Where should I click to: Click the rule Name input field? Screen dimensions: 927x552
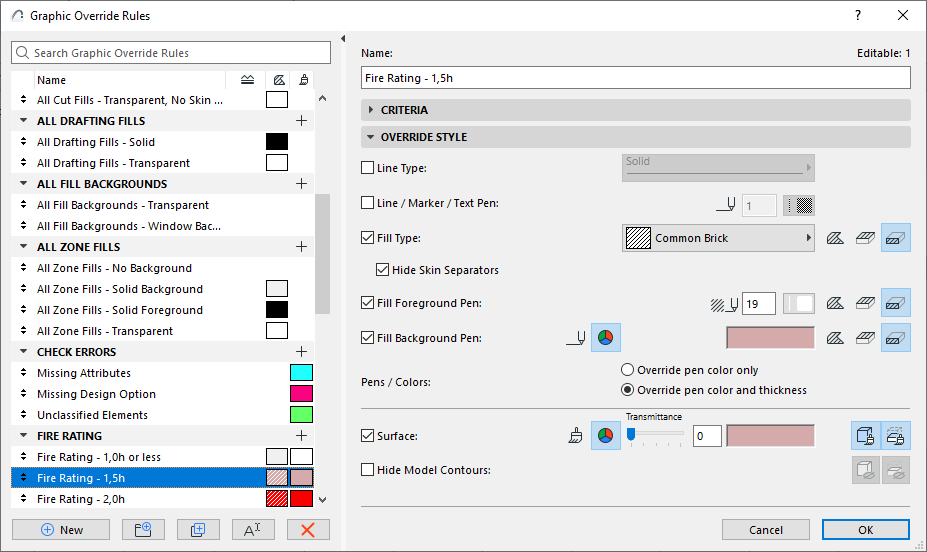click(x=636, y=78)
